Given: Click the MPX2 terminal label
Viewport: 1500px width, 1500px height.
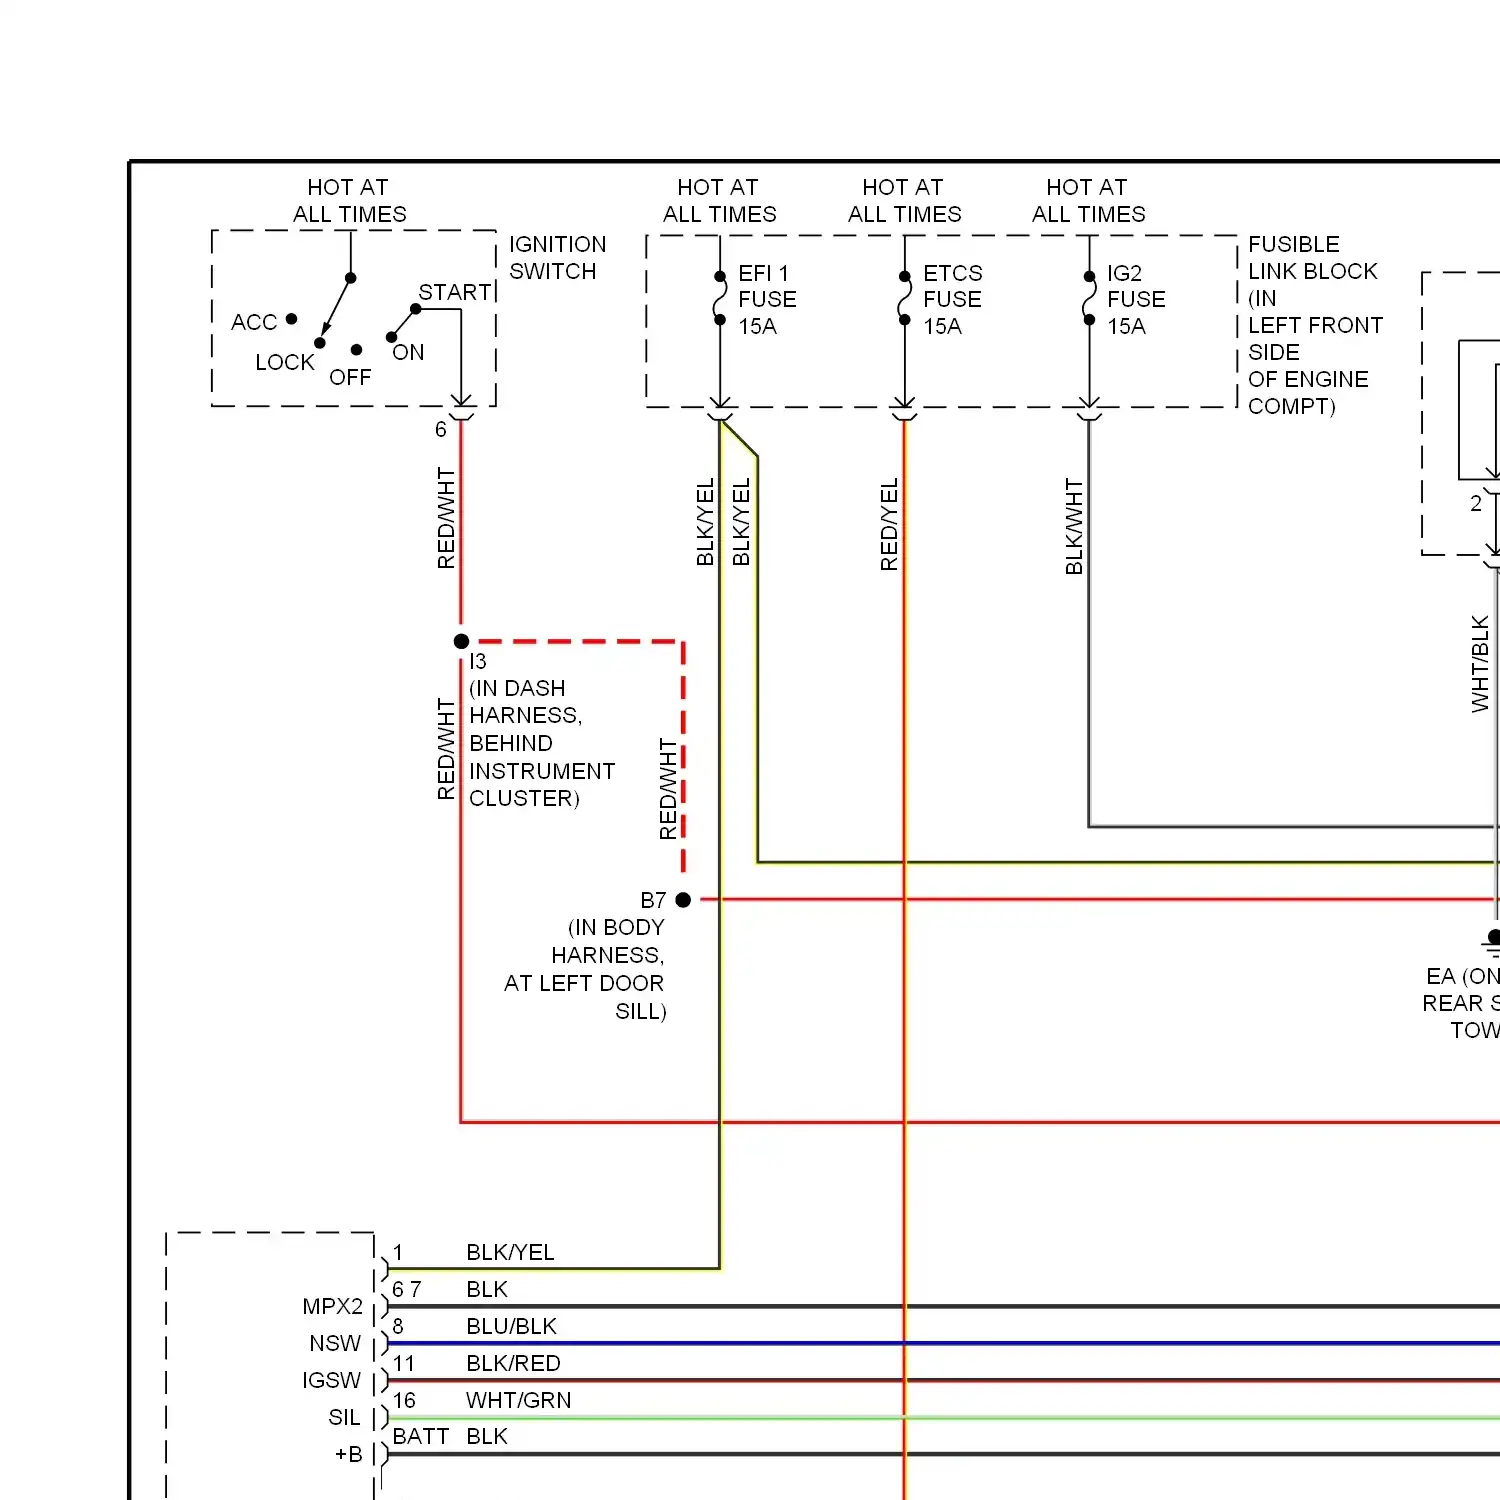Looking at the screenshot, I should point(333,1306).
